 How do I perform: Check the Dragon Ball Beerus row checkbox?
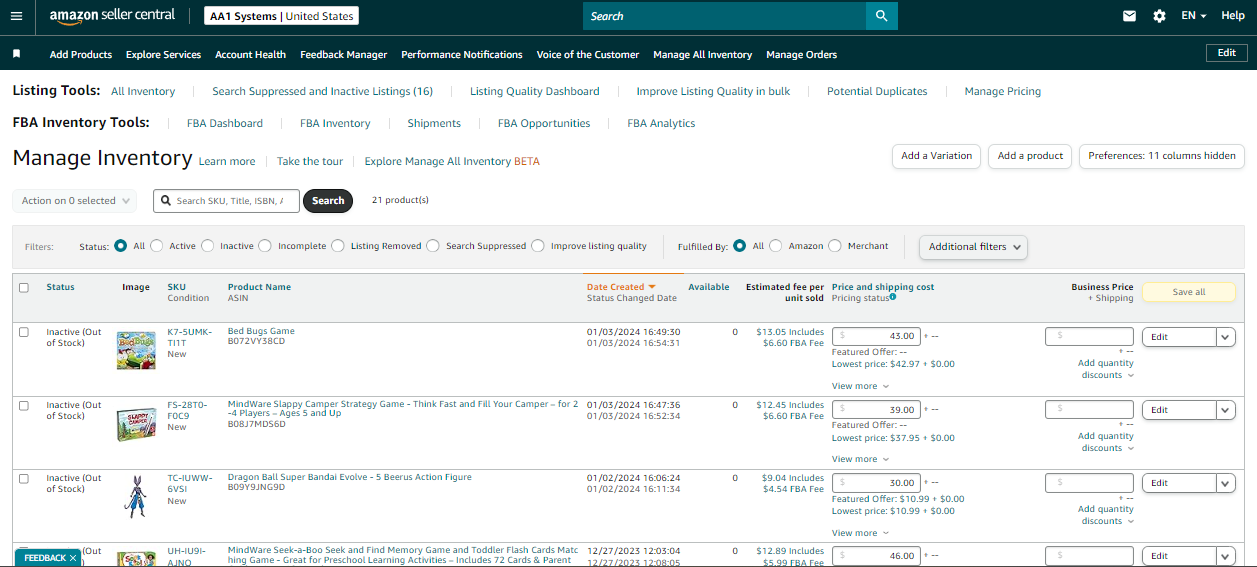24,478
